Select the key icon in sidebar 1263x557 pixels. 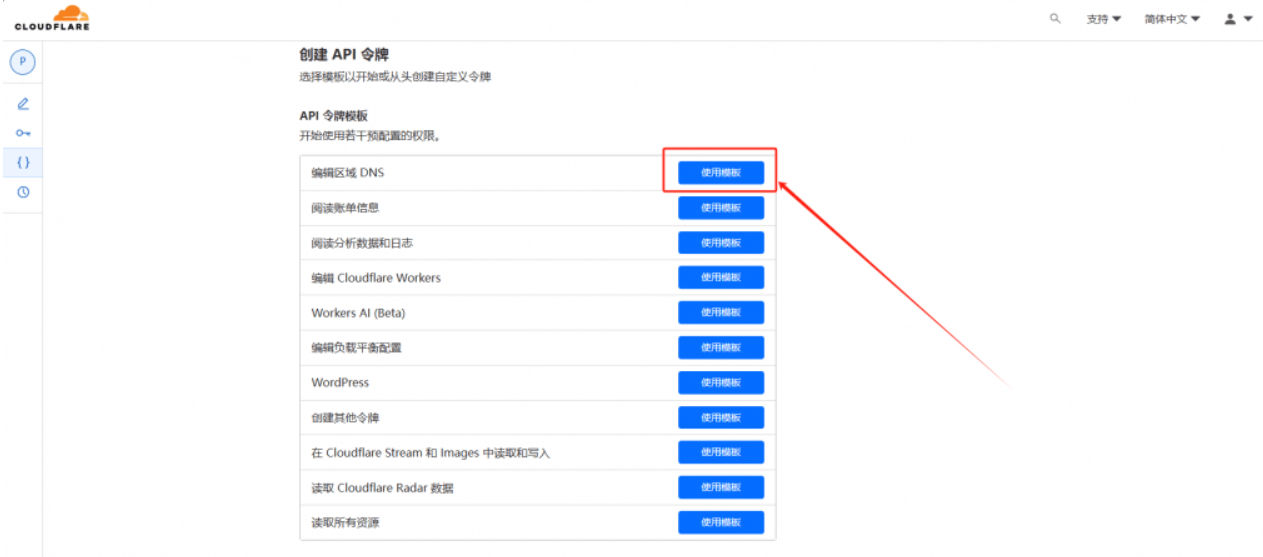coord(23,133)
